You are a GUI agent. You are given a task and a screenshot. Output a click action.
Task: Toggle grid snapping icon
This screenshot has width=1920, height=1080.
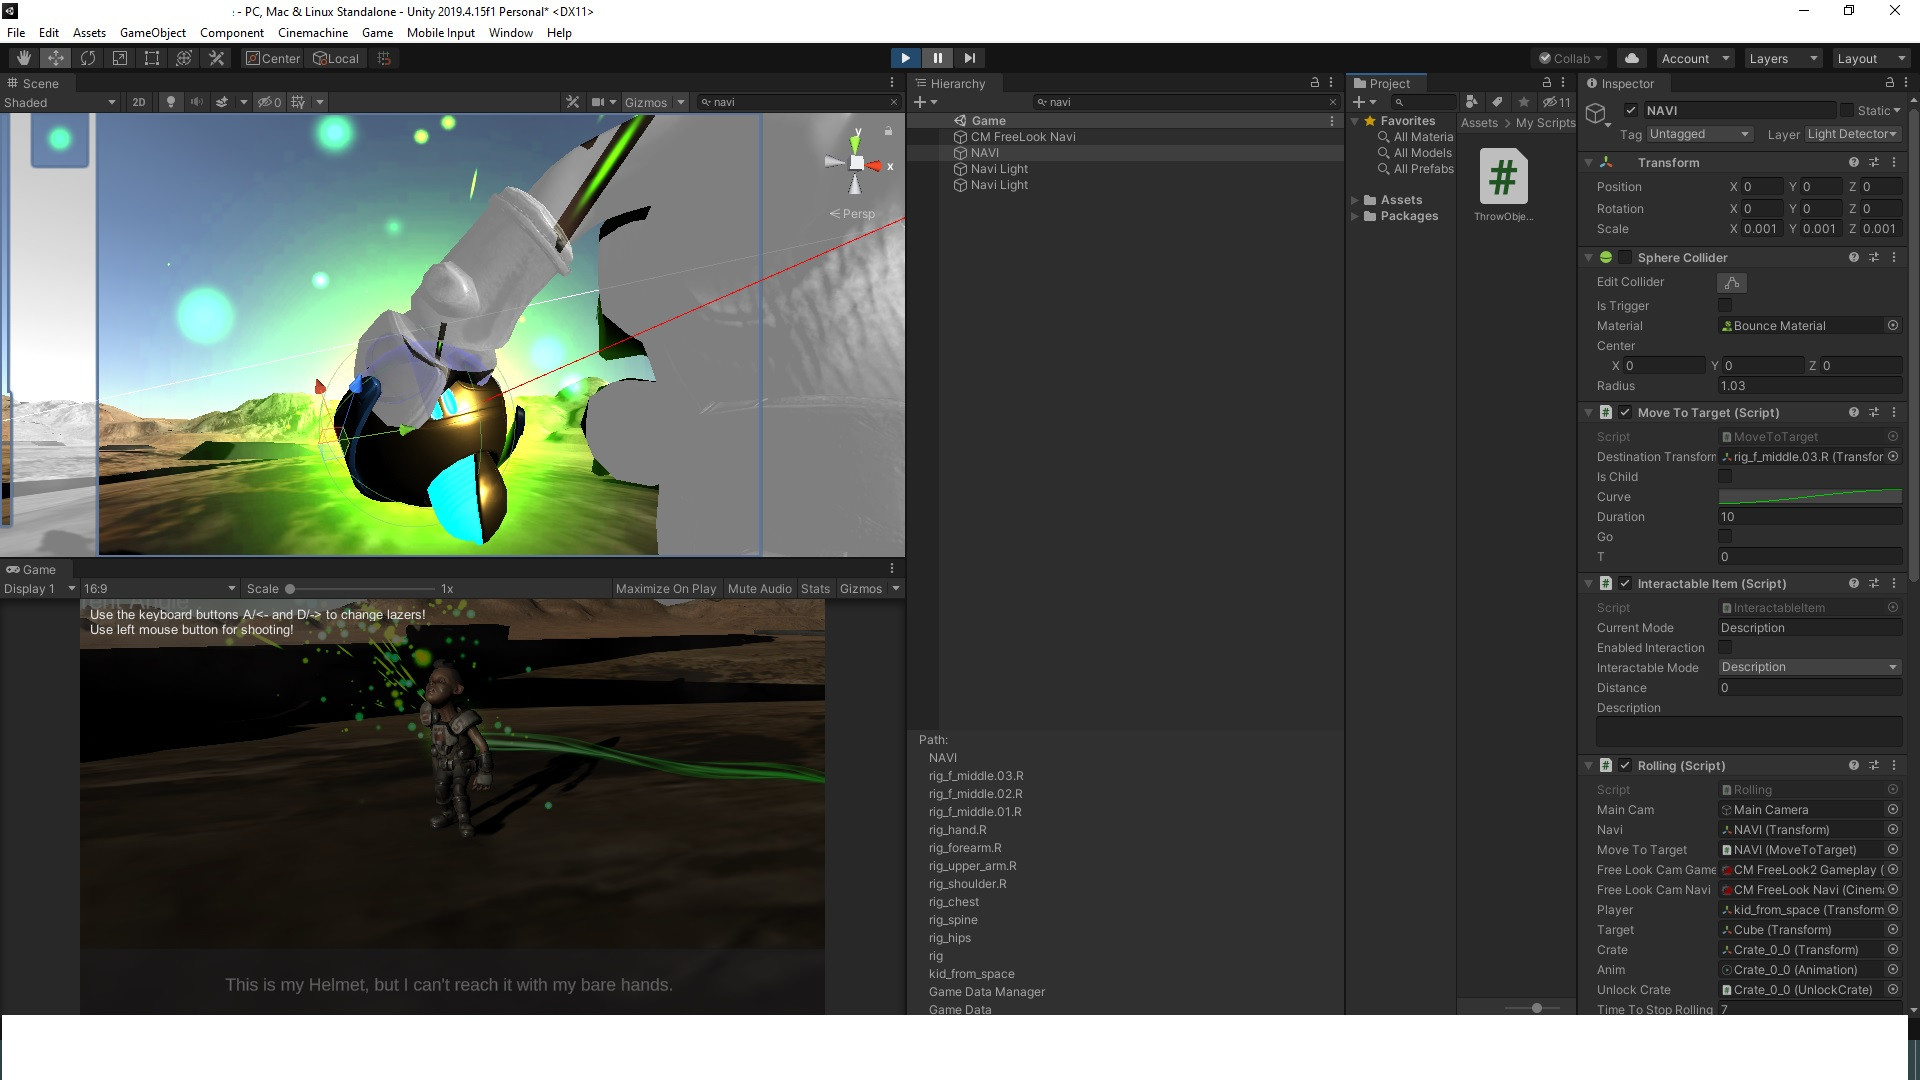384,58
